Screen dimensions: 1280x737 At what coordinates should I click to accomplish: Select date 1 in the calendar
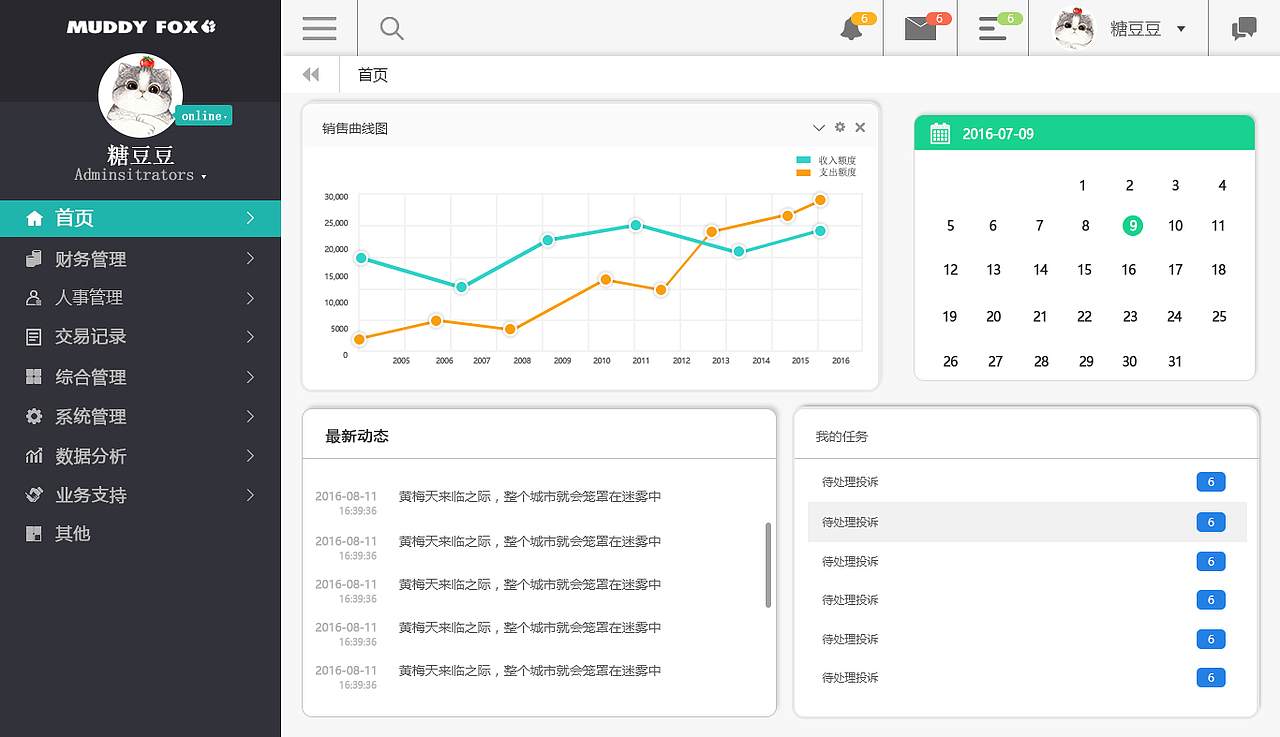(1082, 185)
